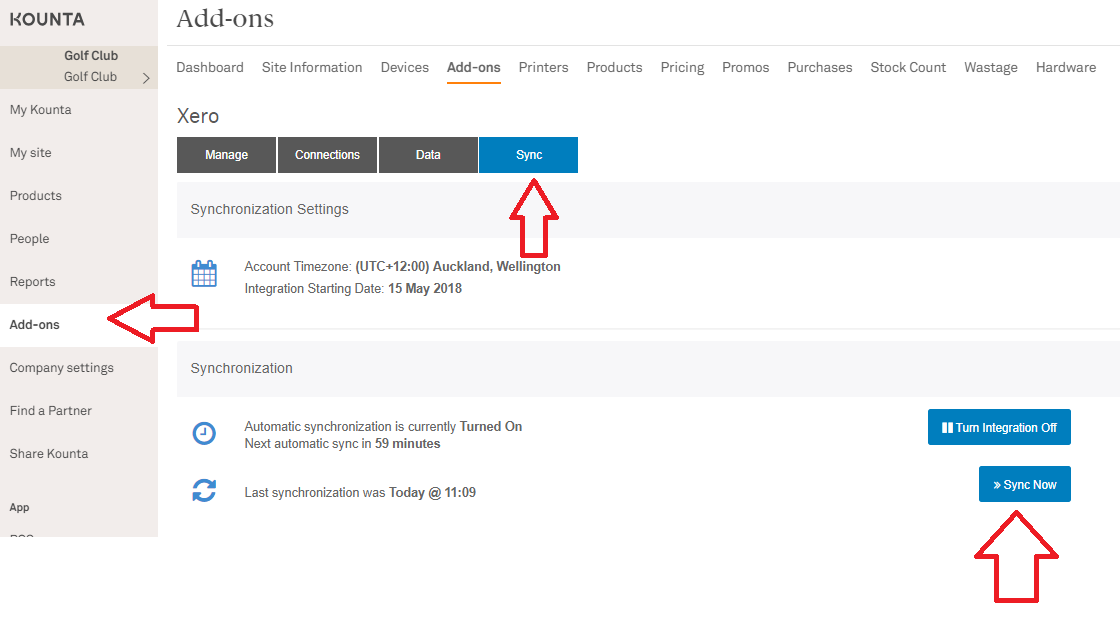Viewport: 1120px width, 623px height.
Task: Open the Stock Count tab
Action: (x=908, y=67)
